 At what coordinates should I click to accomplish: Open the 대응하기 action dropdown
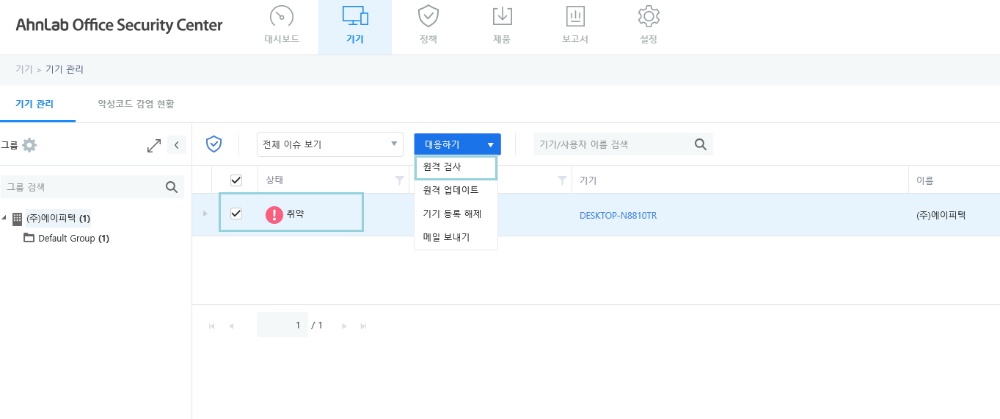point(457,145)
